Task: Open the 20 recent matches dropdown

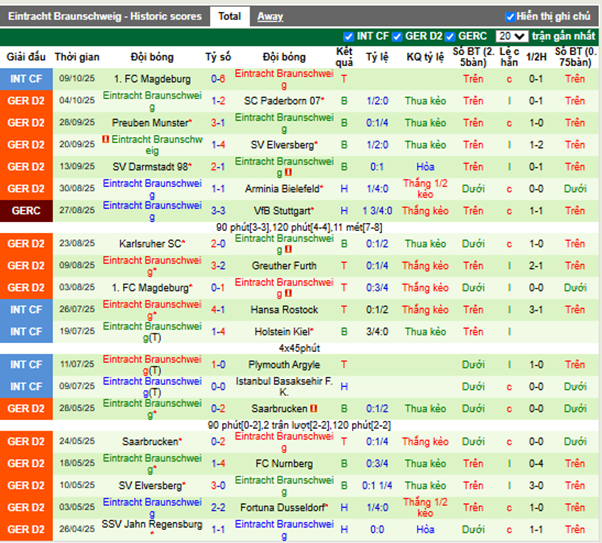Action: tap(512, 36)
